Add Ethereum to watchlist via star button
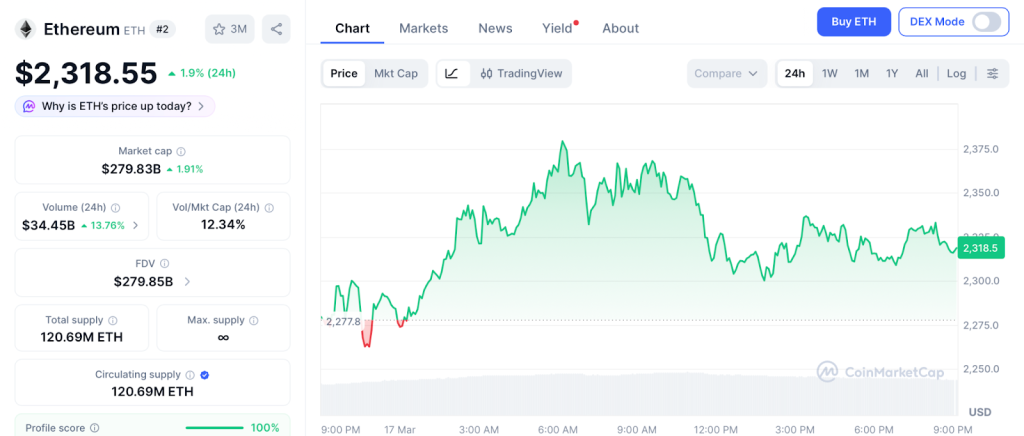The width and height of the screenshot is (1024, 436). (x=228, y=29)
